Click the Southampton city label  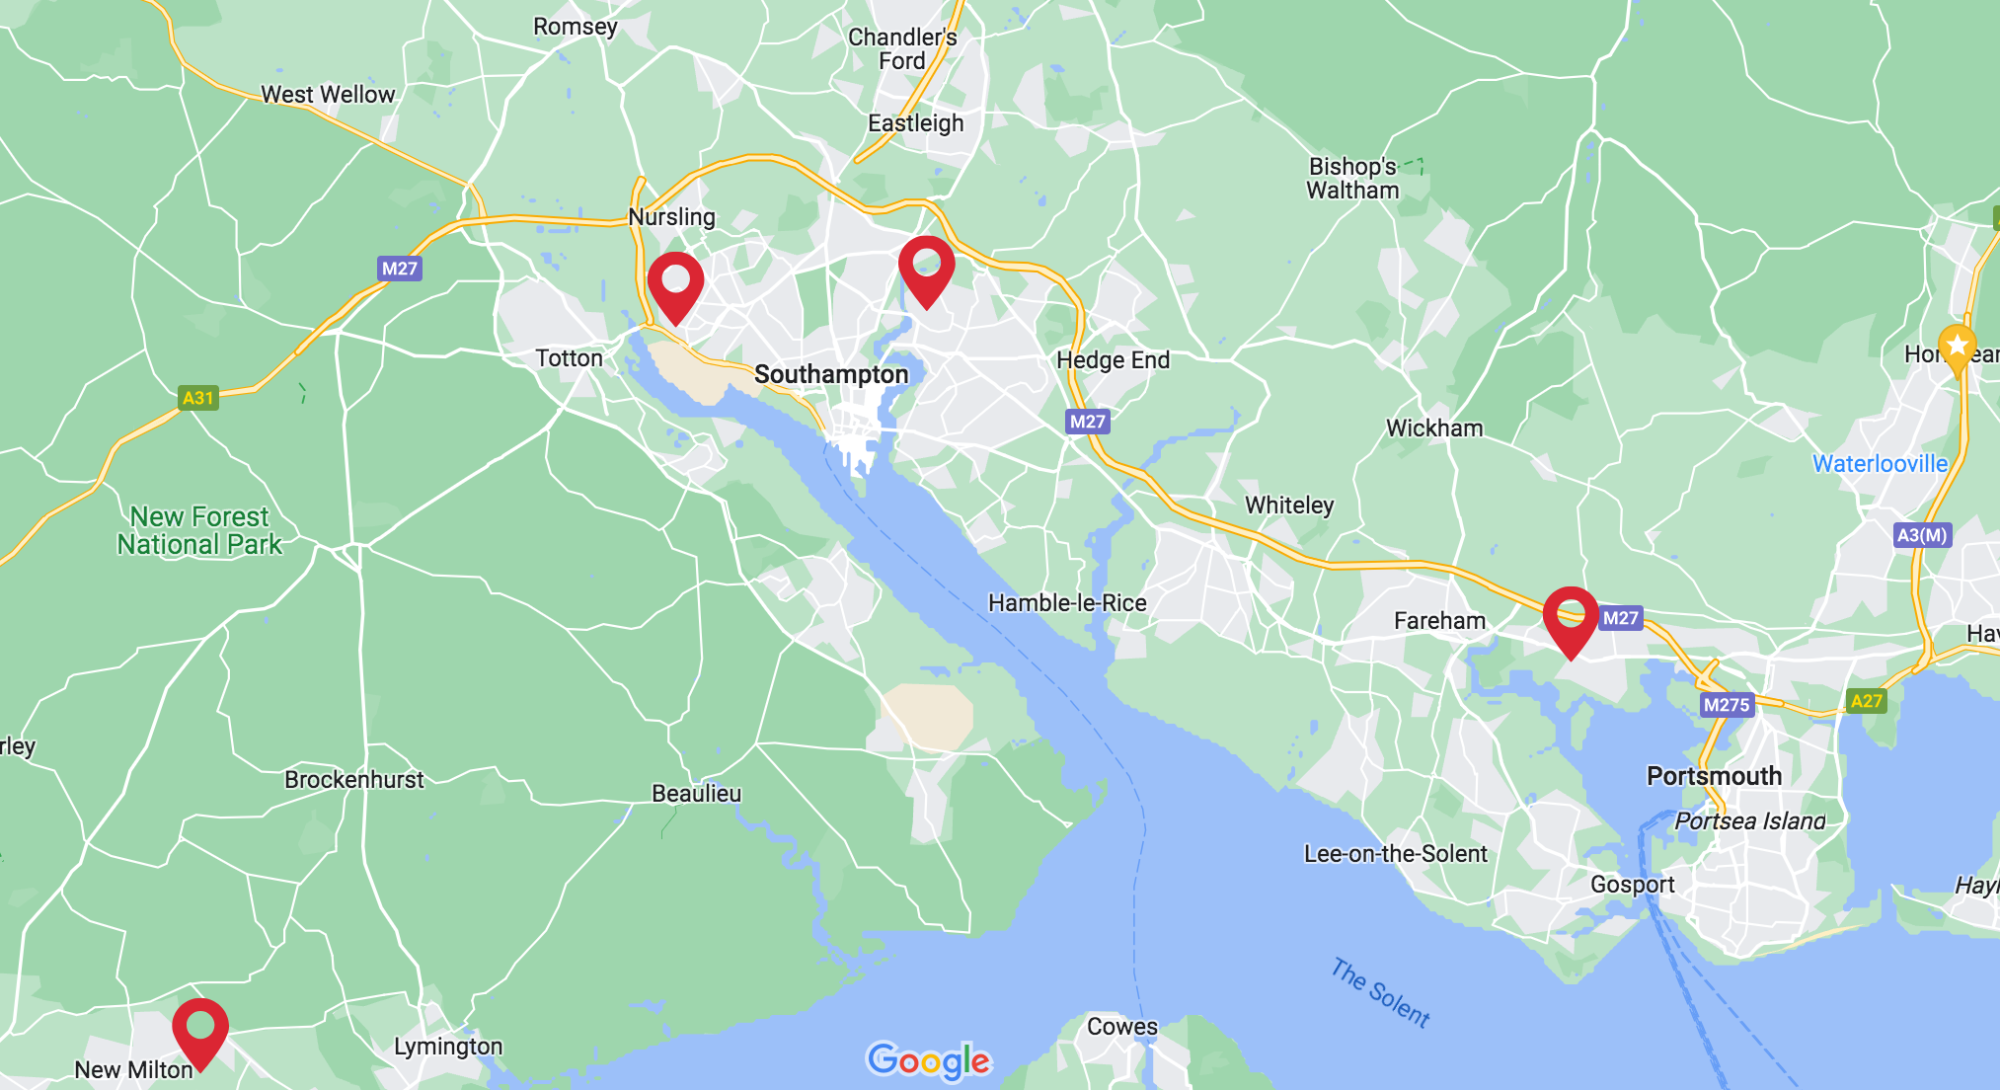pyautogui.click(x=831, y=374)
